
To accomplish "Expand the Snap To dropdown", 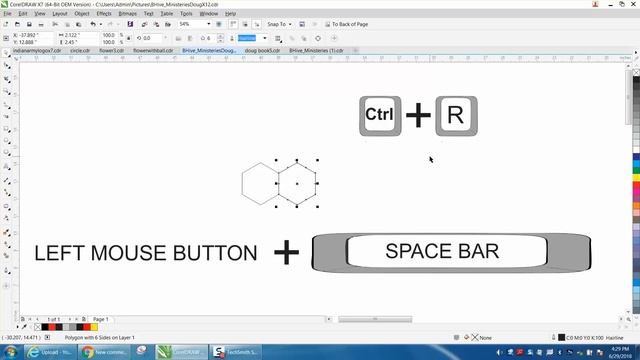I will tap(290, 24).
